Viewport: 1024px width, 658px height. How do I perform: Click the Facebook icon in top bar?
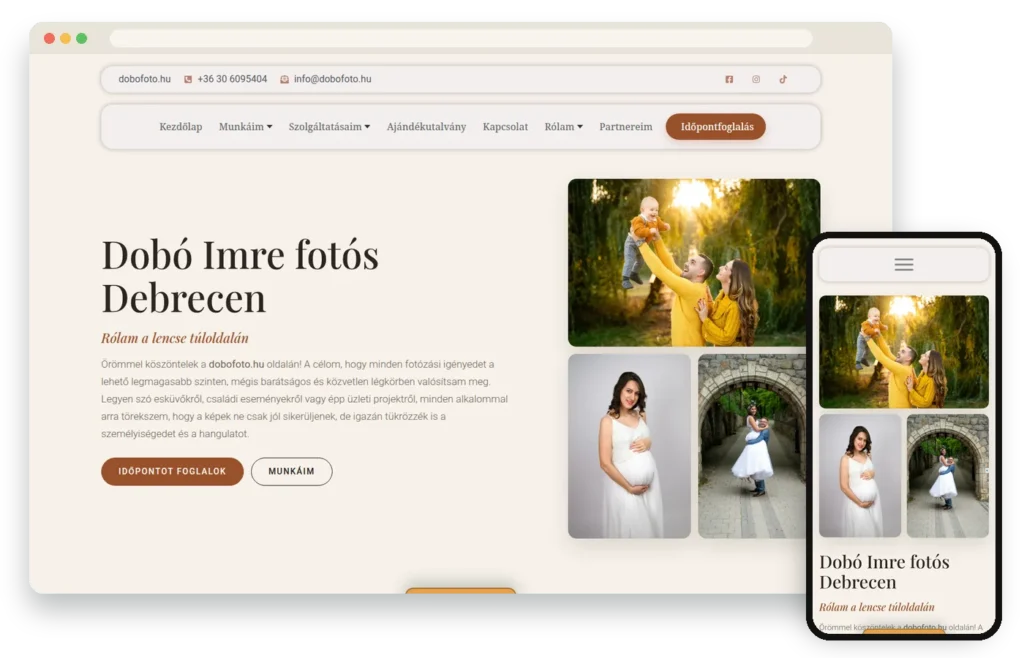pyautogui.click(x=729, y=79)
